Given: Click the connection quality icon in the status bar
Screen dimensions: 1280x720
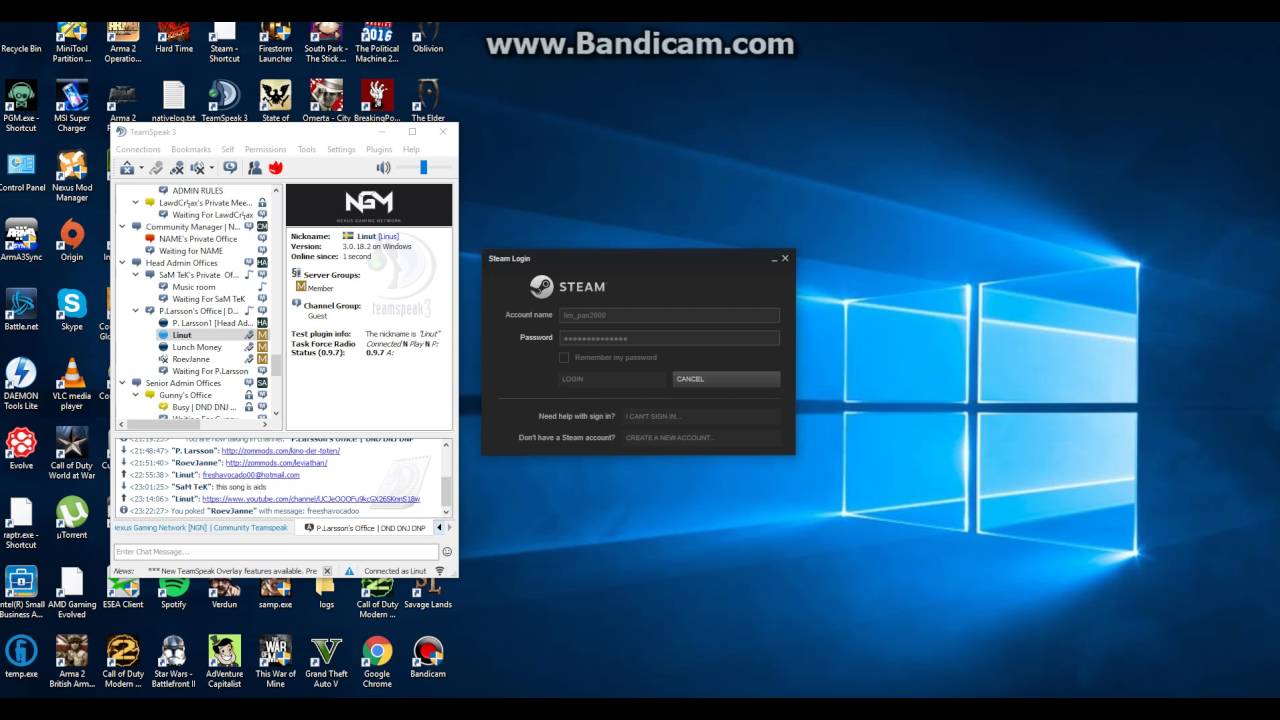Looking at the screenshot, I should coord(440,571).
